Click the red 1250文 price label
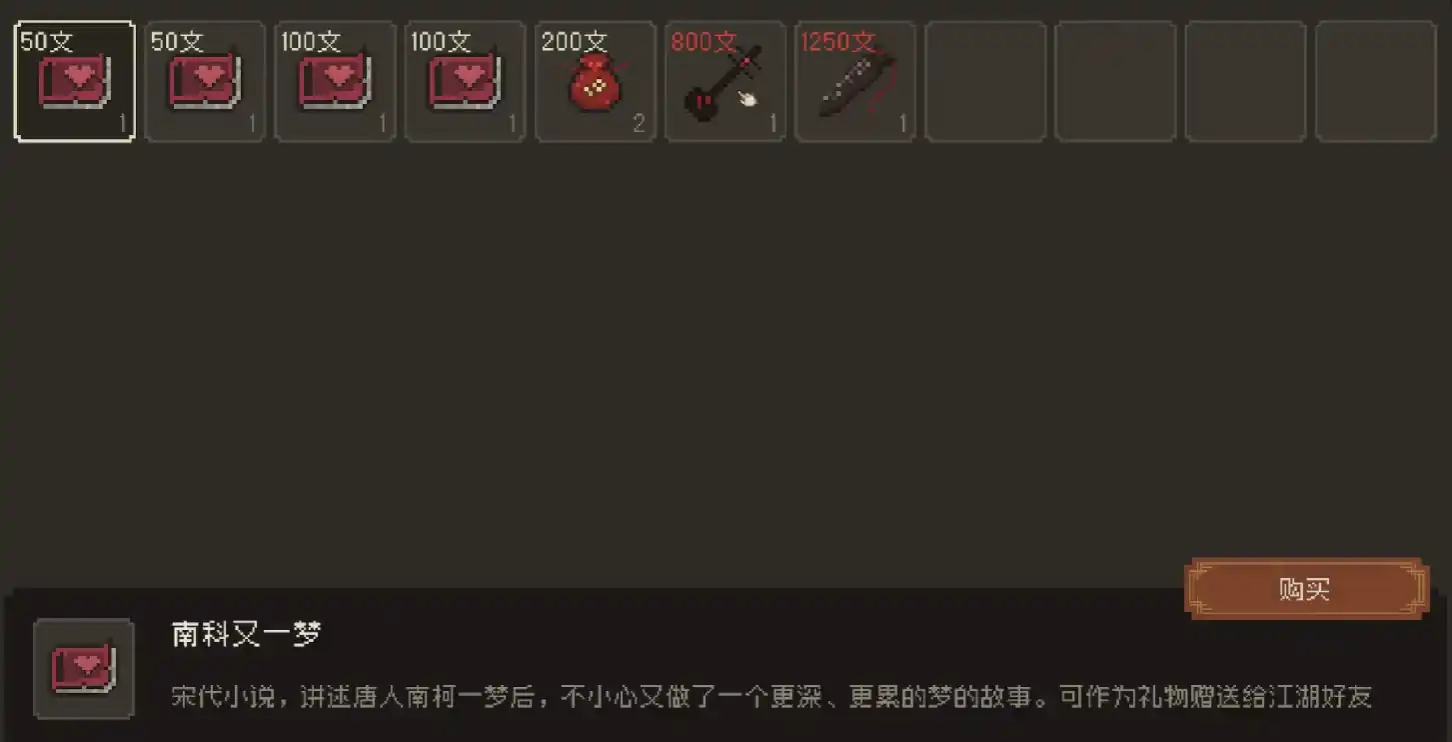Screen dimensions: 1452x742 [838, 42]
